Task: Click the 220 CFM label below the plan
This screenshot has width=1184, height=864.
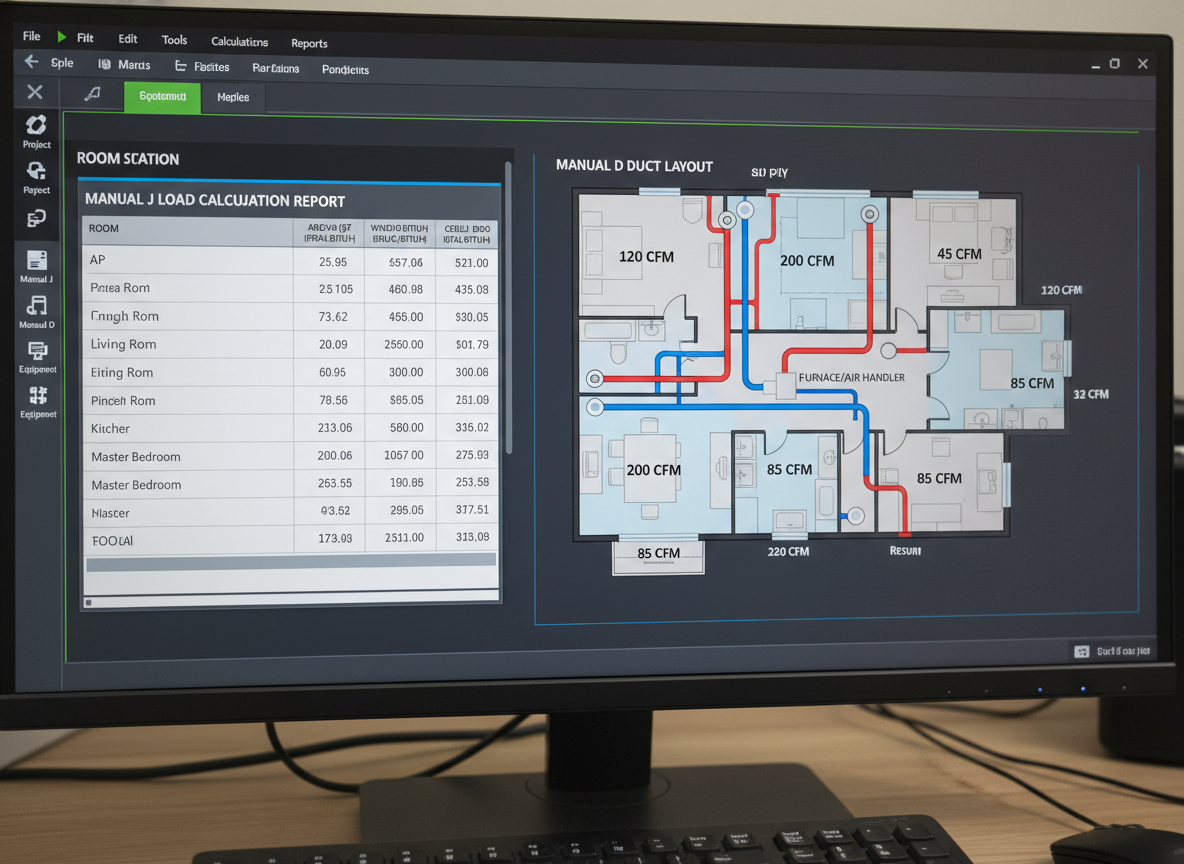Action: tap(788, 552)
